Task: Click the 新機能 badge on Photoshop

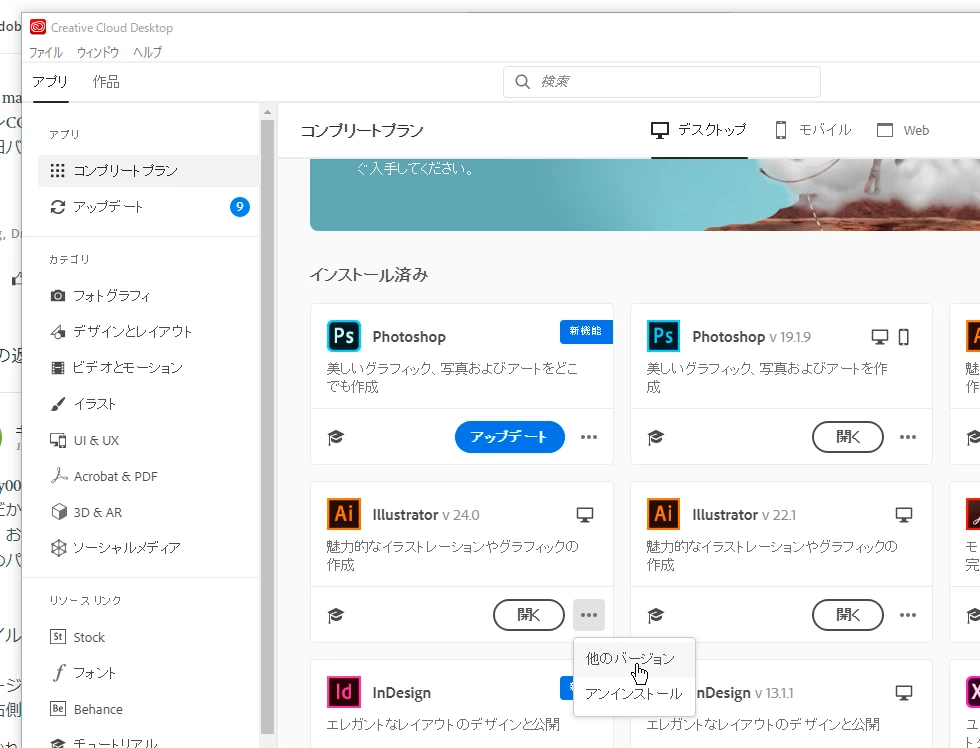Action: coord(586,331)
